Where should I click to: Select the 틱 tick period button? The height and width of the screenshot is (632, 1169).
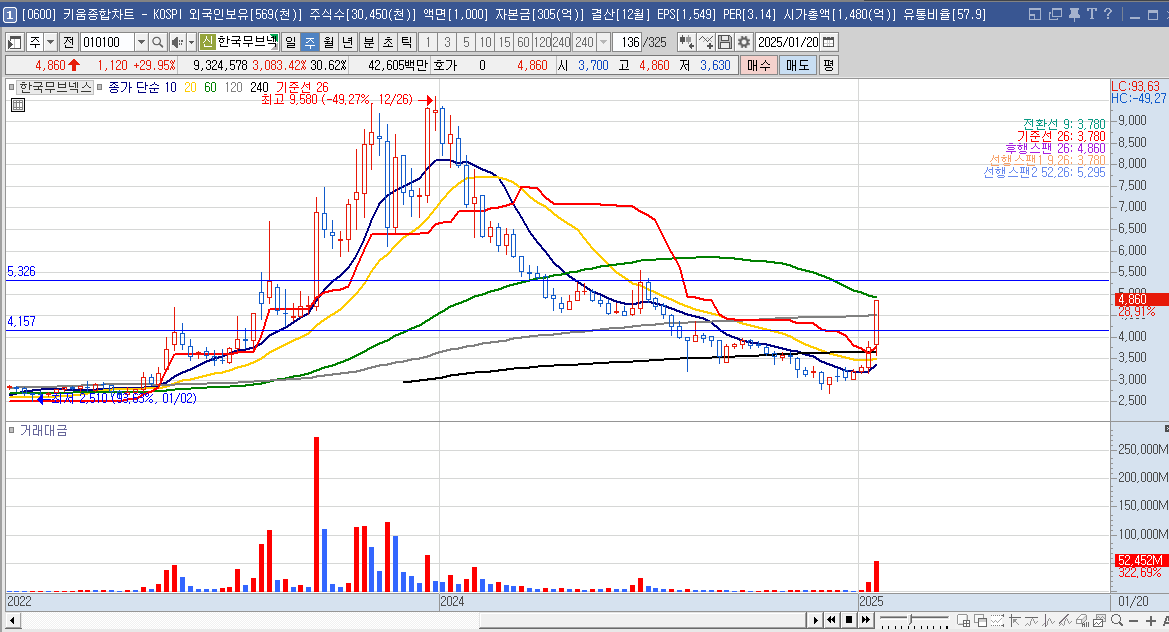click(x=407, y=42)
